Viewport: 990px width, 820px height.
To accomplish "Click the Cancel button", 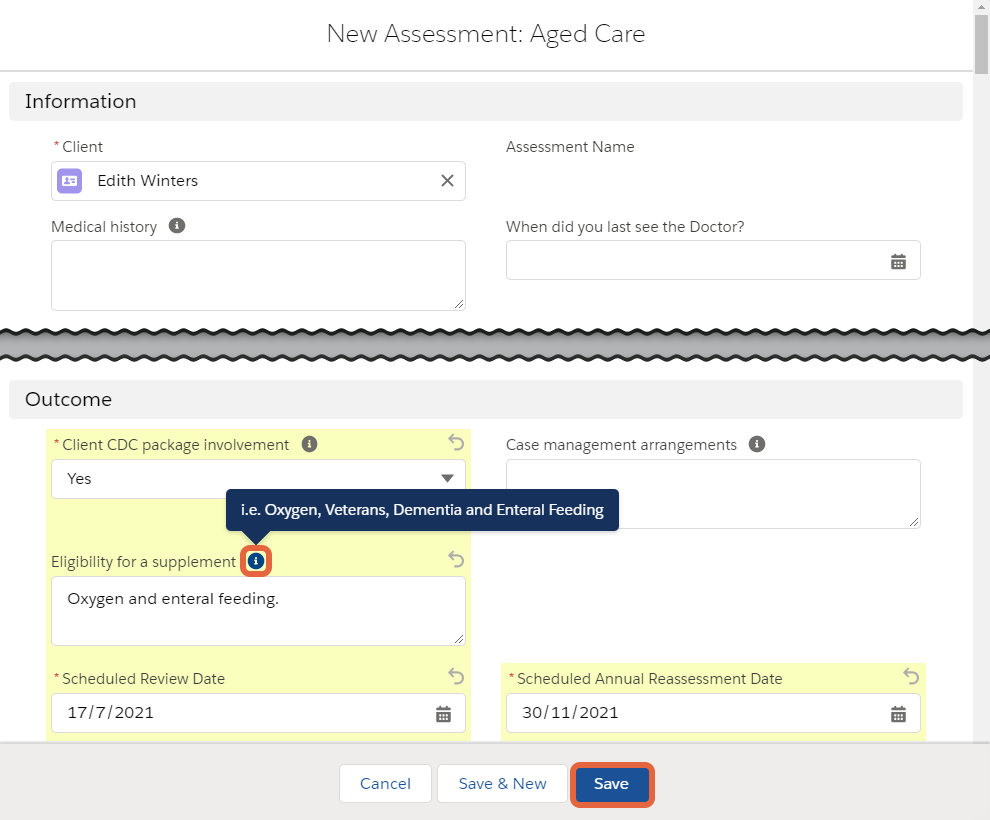I will (x=385, y=783).
